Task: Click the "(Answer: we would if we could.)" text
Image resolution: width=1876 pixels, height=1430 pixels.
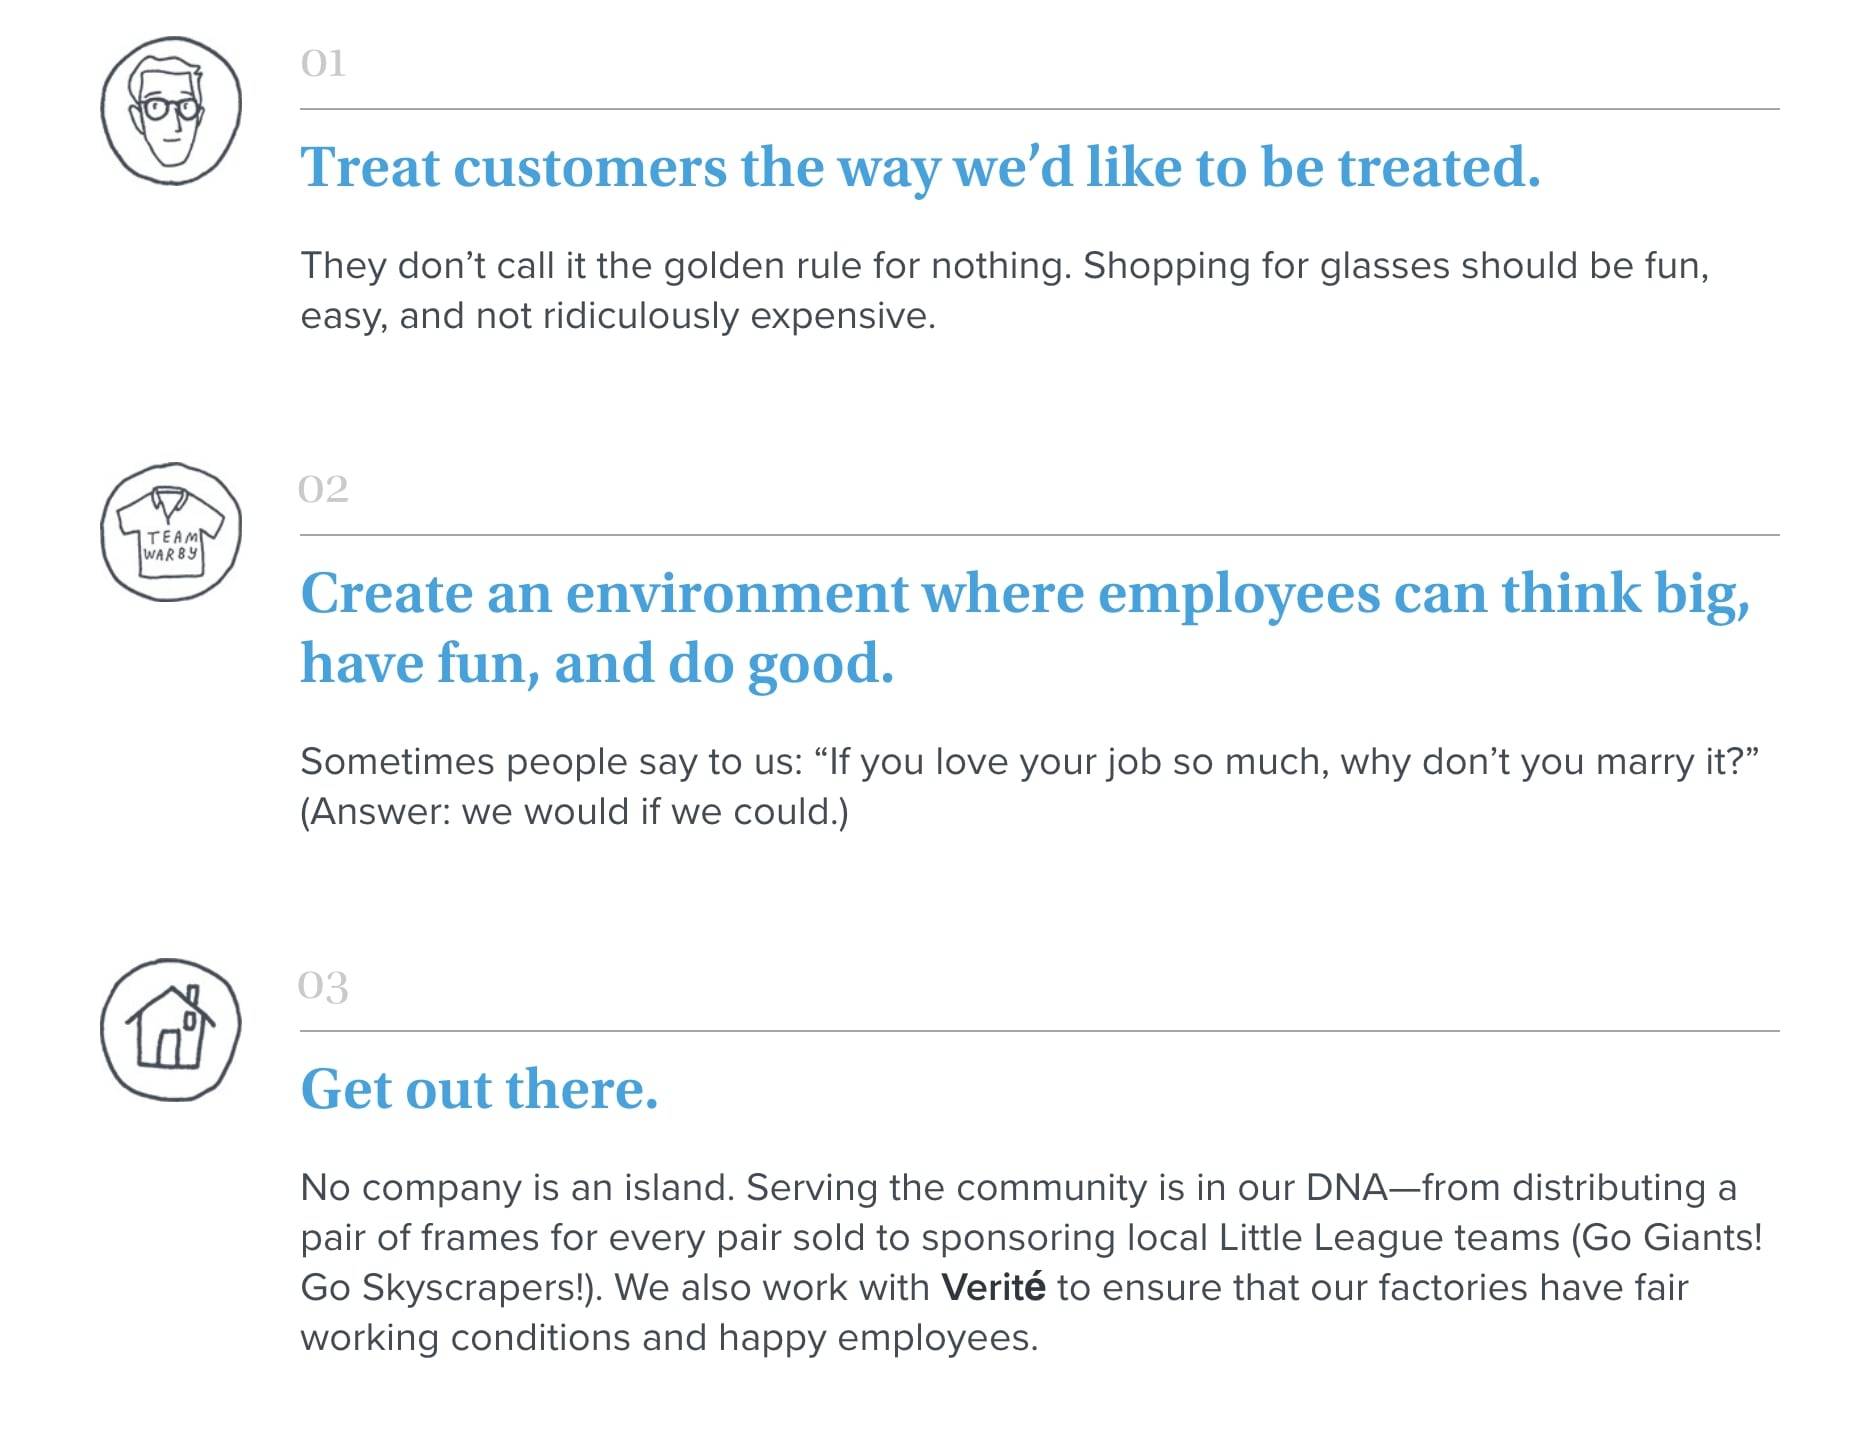Action: pyautogui.click(x=574, y=811)
